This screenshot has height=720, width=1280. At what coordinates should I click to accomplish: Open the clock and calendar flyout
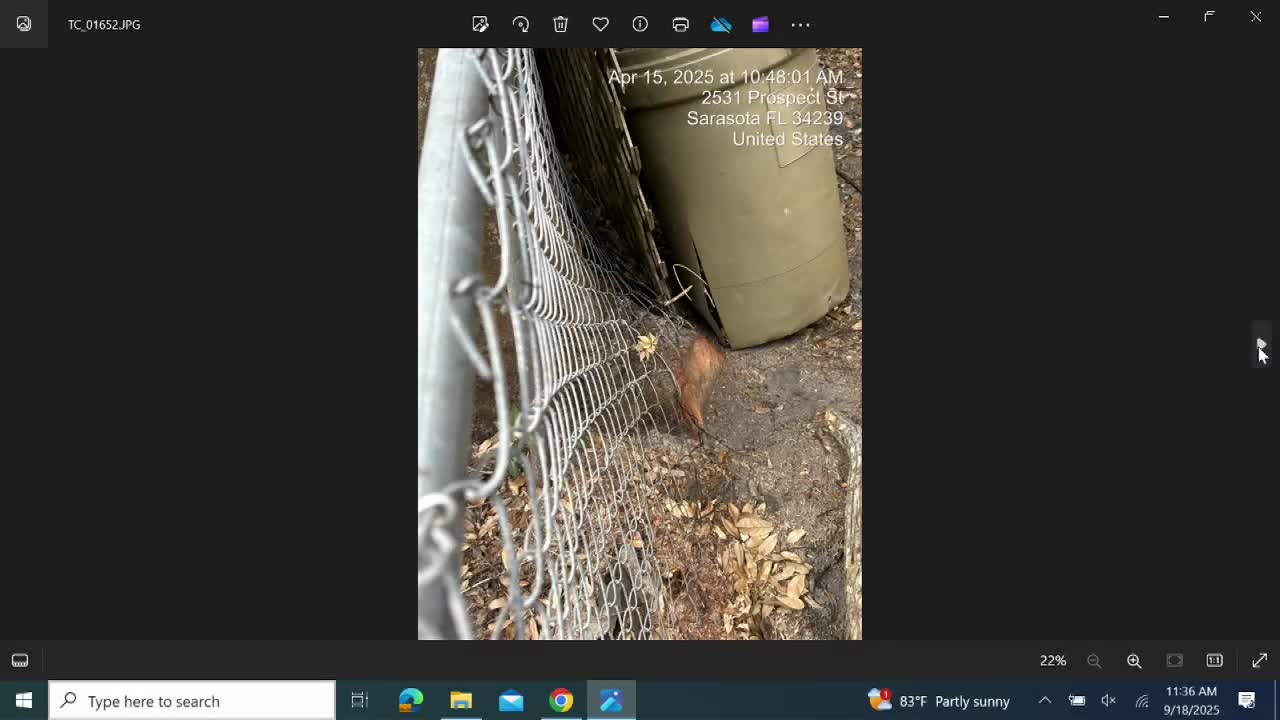point(1191,700)
